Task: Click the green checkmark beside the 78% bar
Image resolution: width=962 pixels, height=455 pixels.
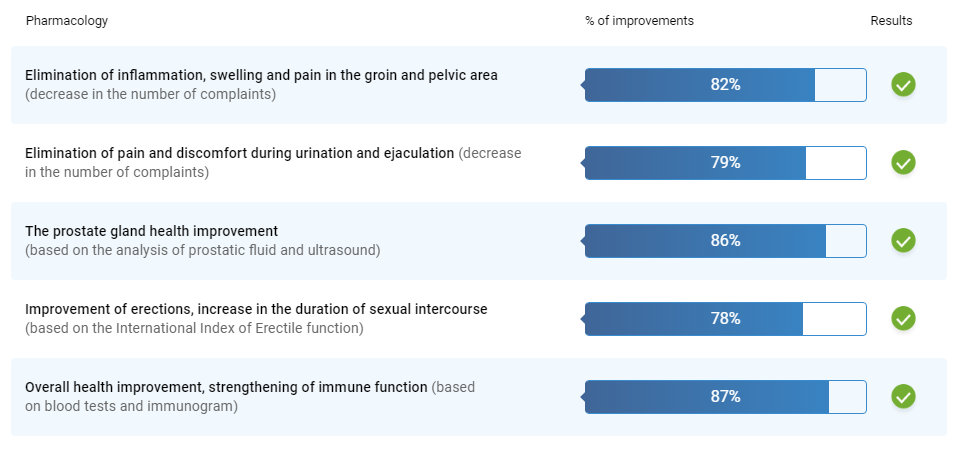Action: [903, 318]
